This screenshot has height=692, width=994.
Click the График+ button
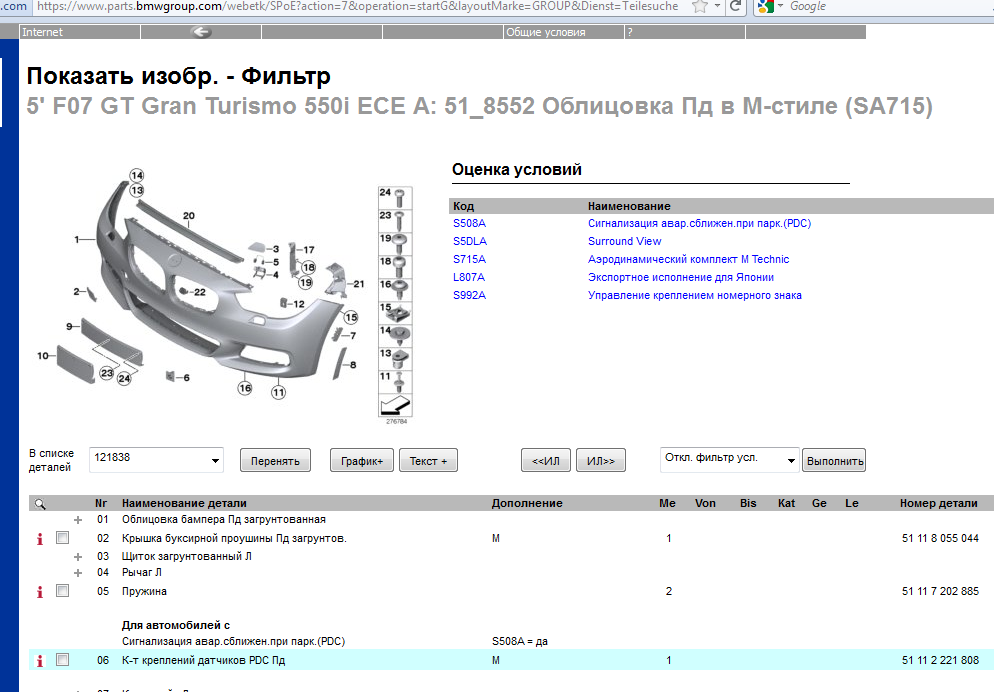[362, 461]
